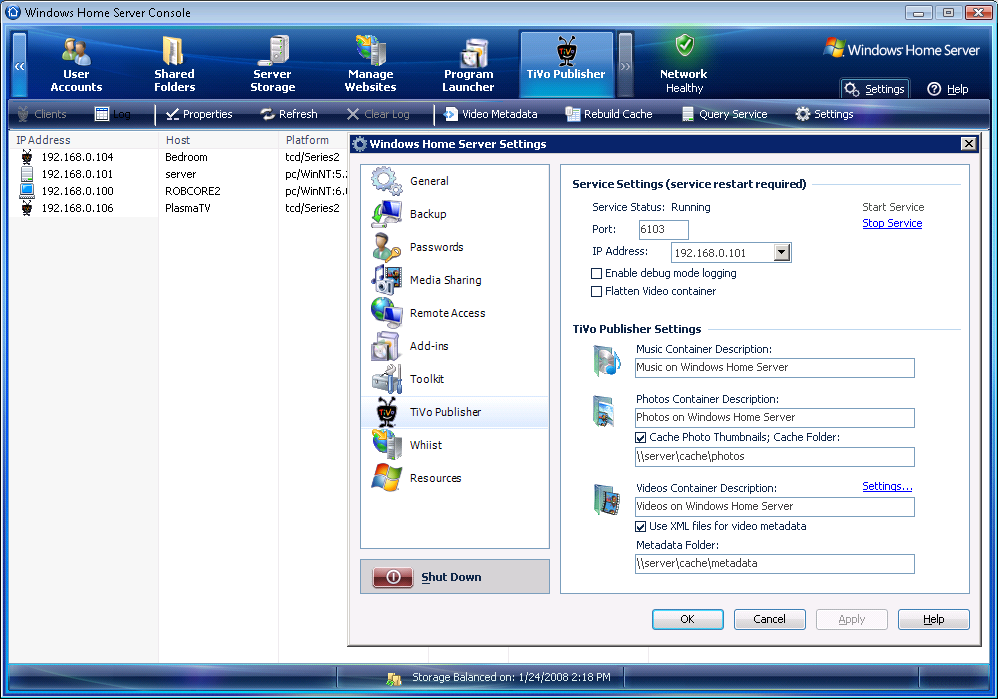Open Whiist settings category
Image resolution: width=998 pixels, height=699 pixels.
pos(454,445)
